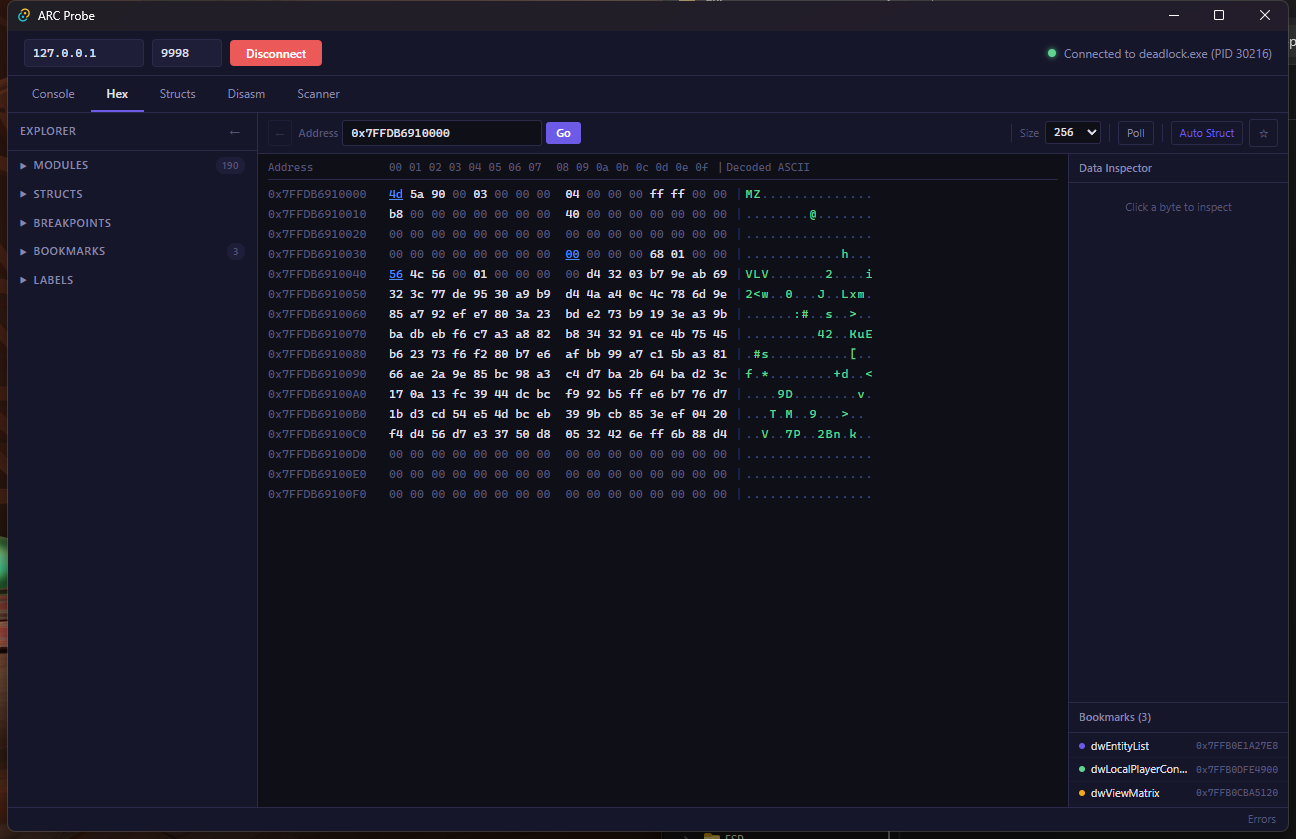
Task: Click byte f4 at row 0x7FFDB69100C0
Action: coord(396,434)
